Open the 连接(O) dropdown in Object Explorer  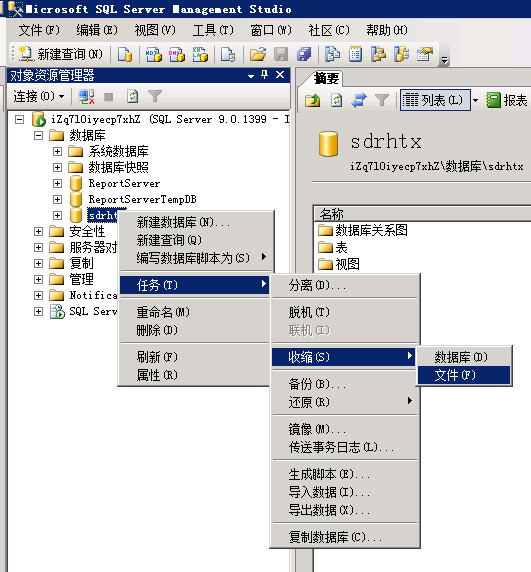(x=39, y=97)
